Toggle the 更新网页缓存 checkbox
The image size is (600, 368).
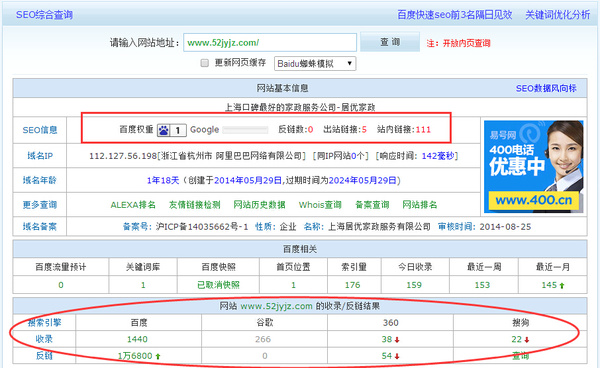(205, 63)
